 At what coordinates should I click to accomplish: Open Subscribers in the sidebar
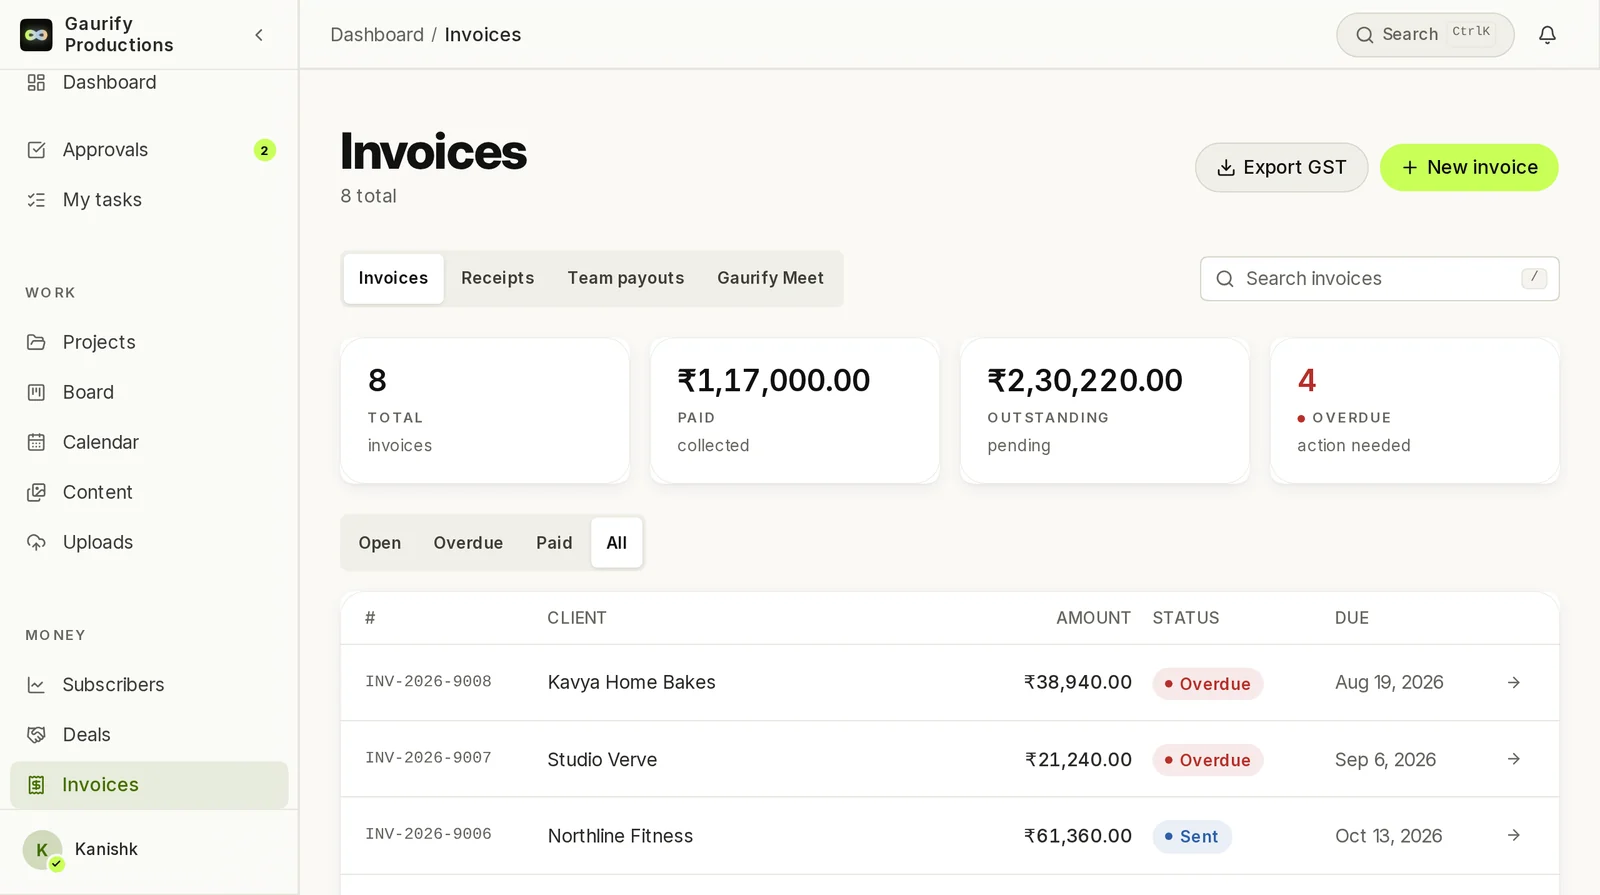click(x=149, y=685)
